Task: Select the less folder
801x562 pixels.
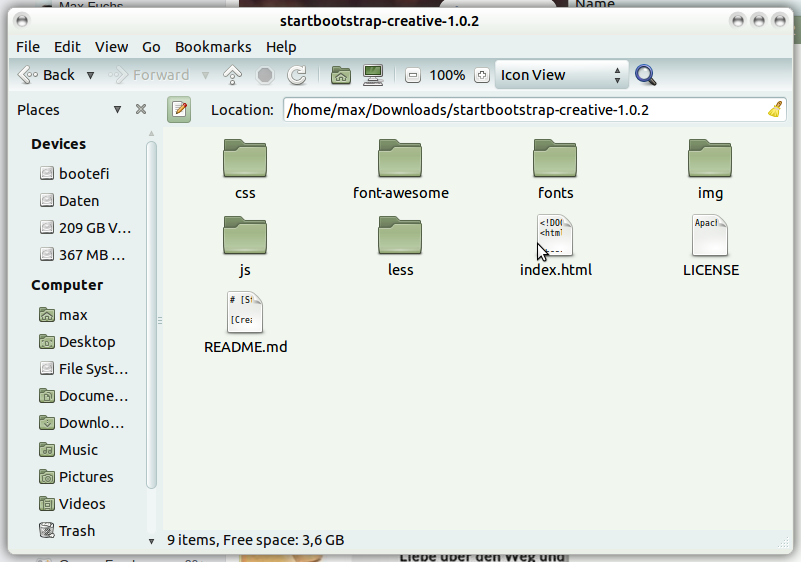Action: [x=400, y=247]
